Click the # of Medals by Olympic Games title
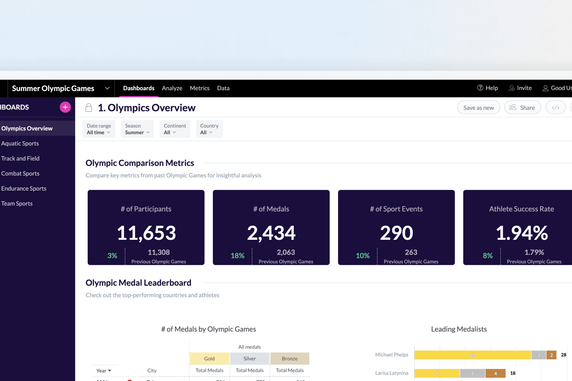 click(209, 329)
